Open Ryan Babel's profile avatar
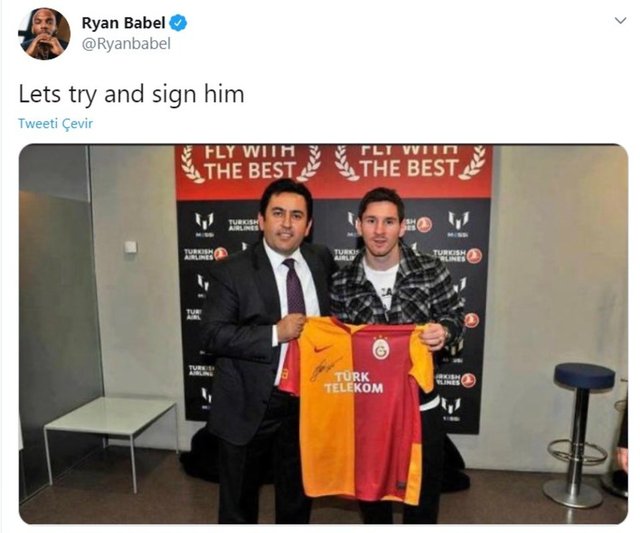 click(x=44, y=34)
